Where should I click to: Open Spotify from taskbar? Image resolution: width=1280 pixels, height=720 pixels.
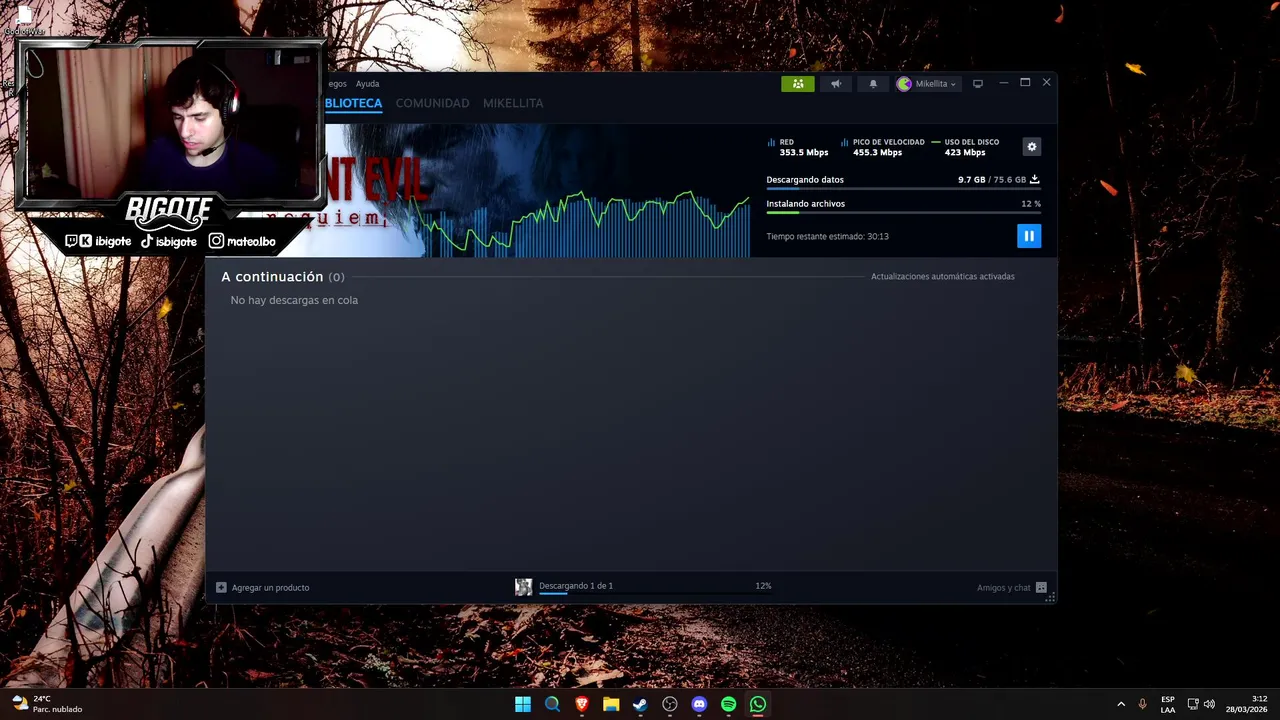tap(729, 704)
